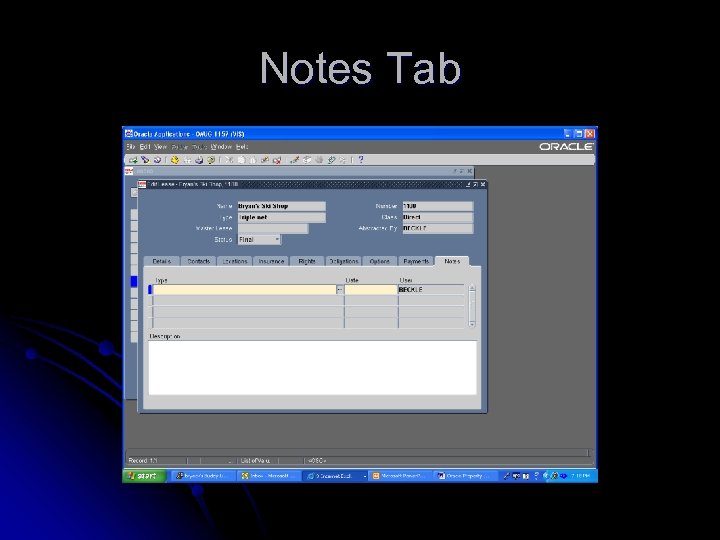The width and height of the screenshot is (720, 540).
Task: Click the Class field showing Direct
Action: click(x=438, y=217)
